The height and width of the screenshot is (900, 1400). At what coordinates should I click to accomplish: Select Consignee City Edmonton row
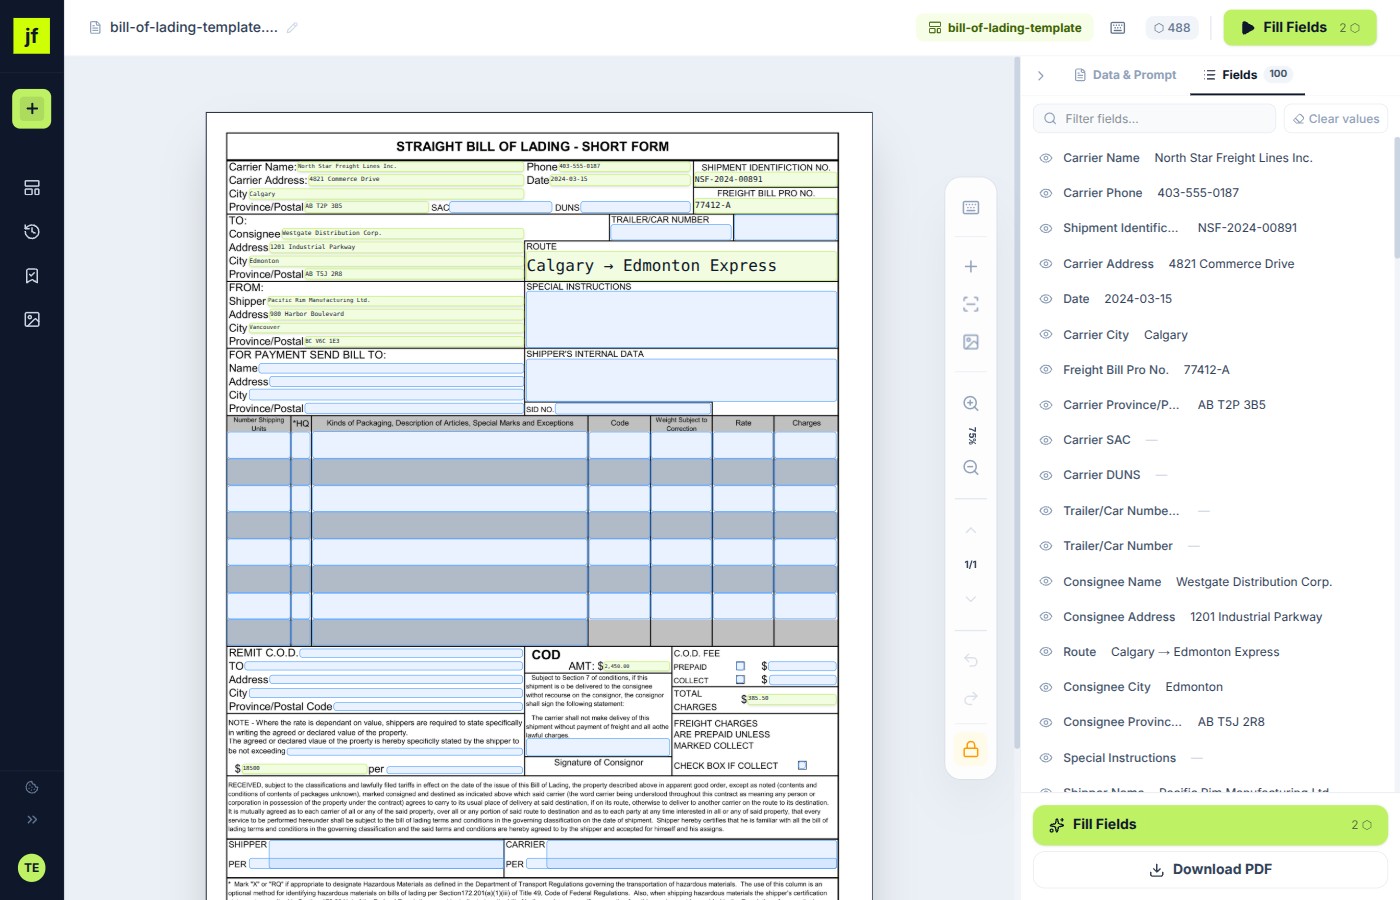(1210, 687)
